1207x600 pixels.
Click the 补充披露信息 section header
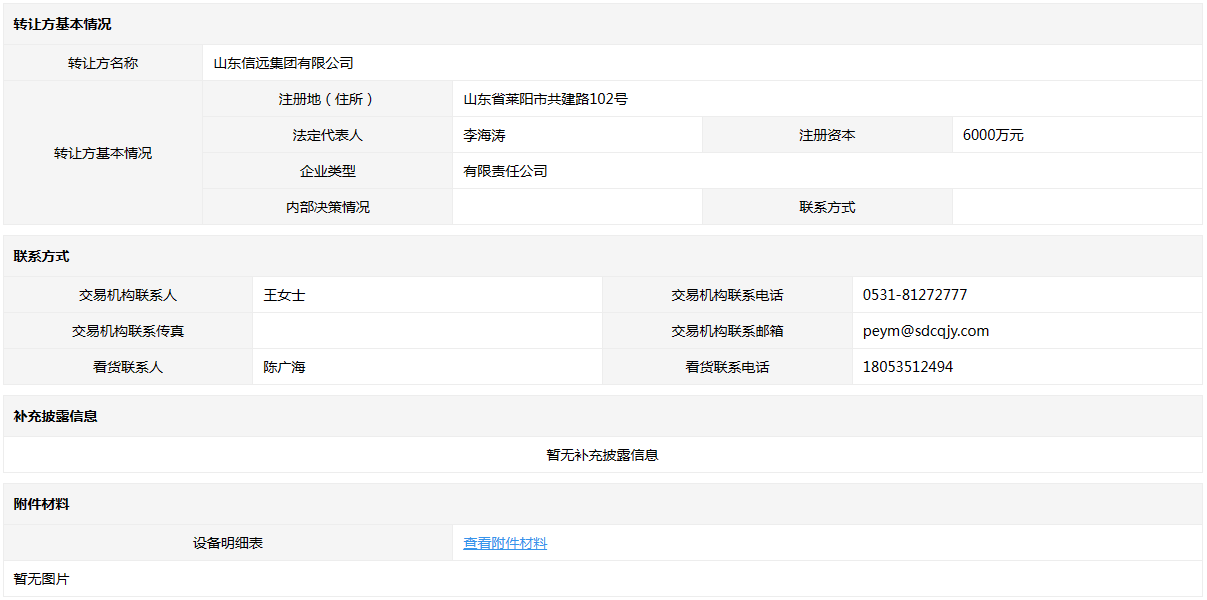[x=55, y=416]
